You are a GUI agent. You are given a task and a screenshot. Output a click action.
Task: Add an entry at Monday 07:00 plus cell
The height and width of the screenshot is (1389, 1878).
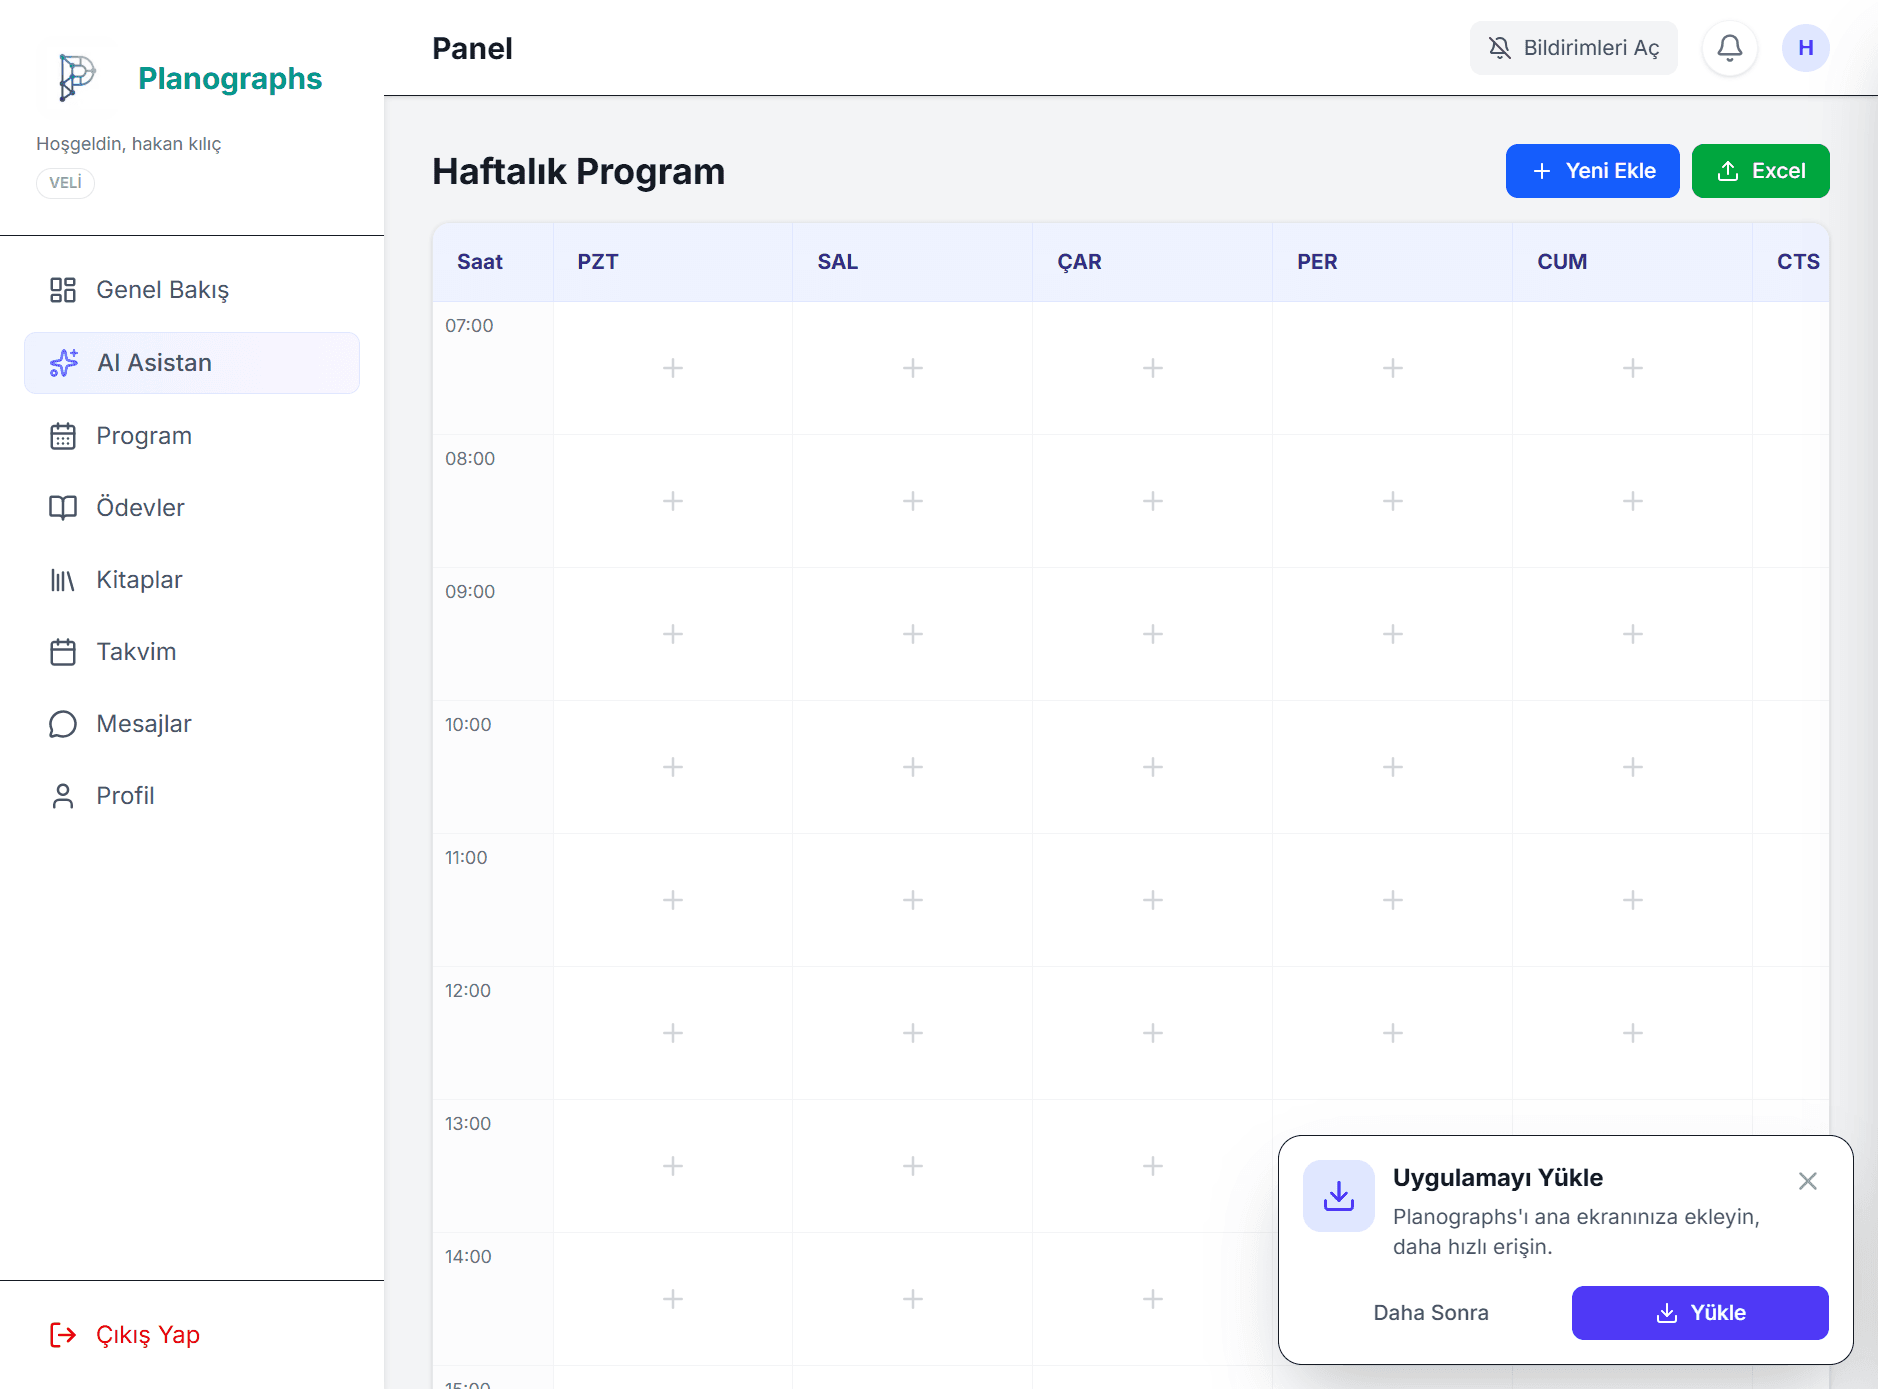coord(673,368)
